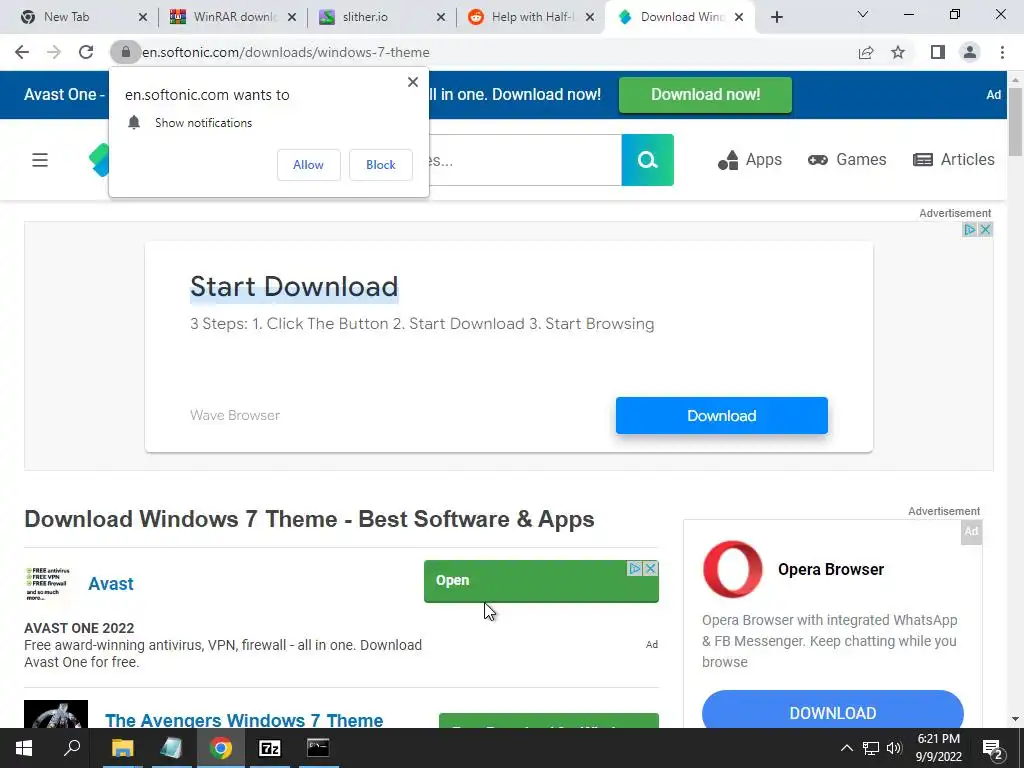
Task: Click the green Download now! Avast banner button
Action: point(705,95)
